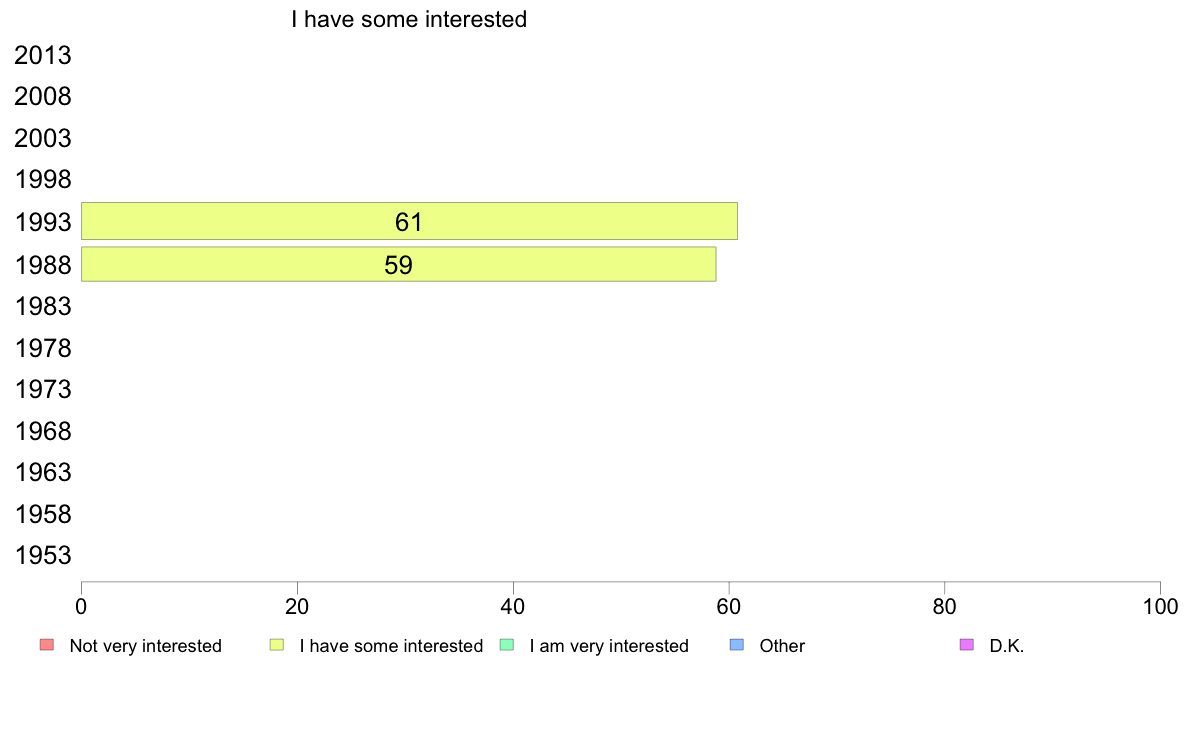The width and height of the screenshot is (1188, 736).
Task: Click the green I am very interested swatch
Action: point(507,645)
